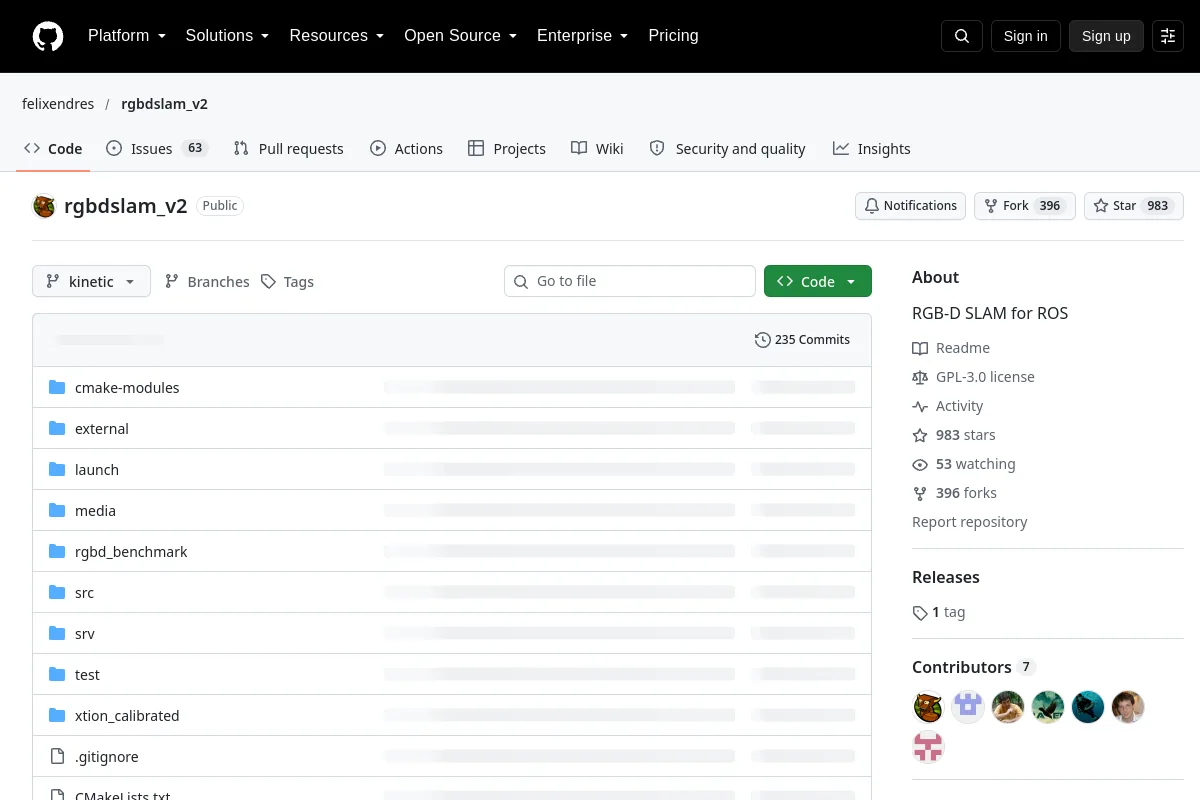This screenshot has width=1200, height=800.
Task: Open the .gitignore file name
Action: pyautogui.click(x=107, y=757)
